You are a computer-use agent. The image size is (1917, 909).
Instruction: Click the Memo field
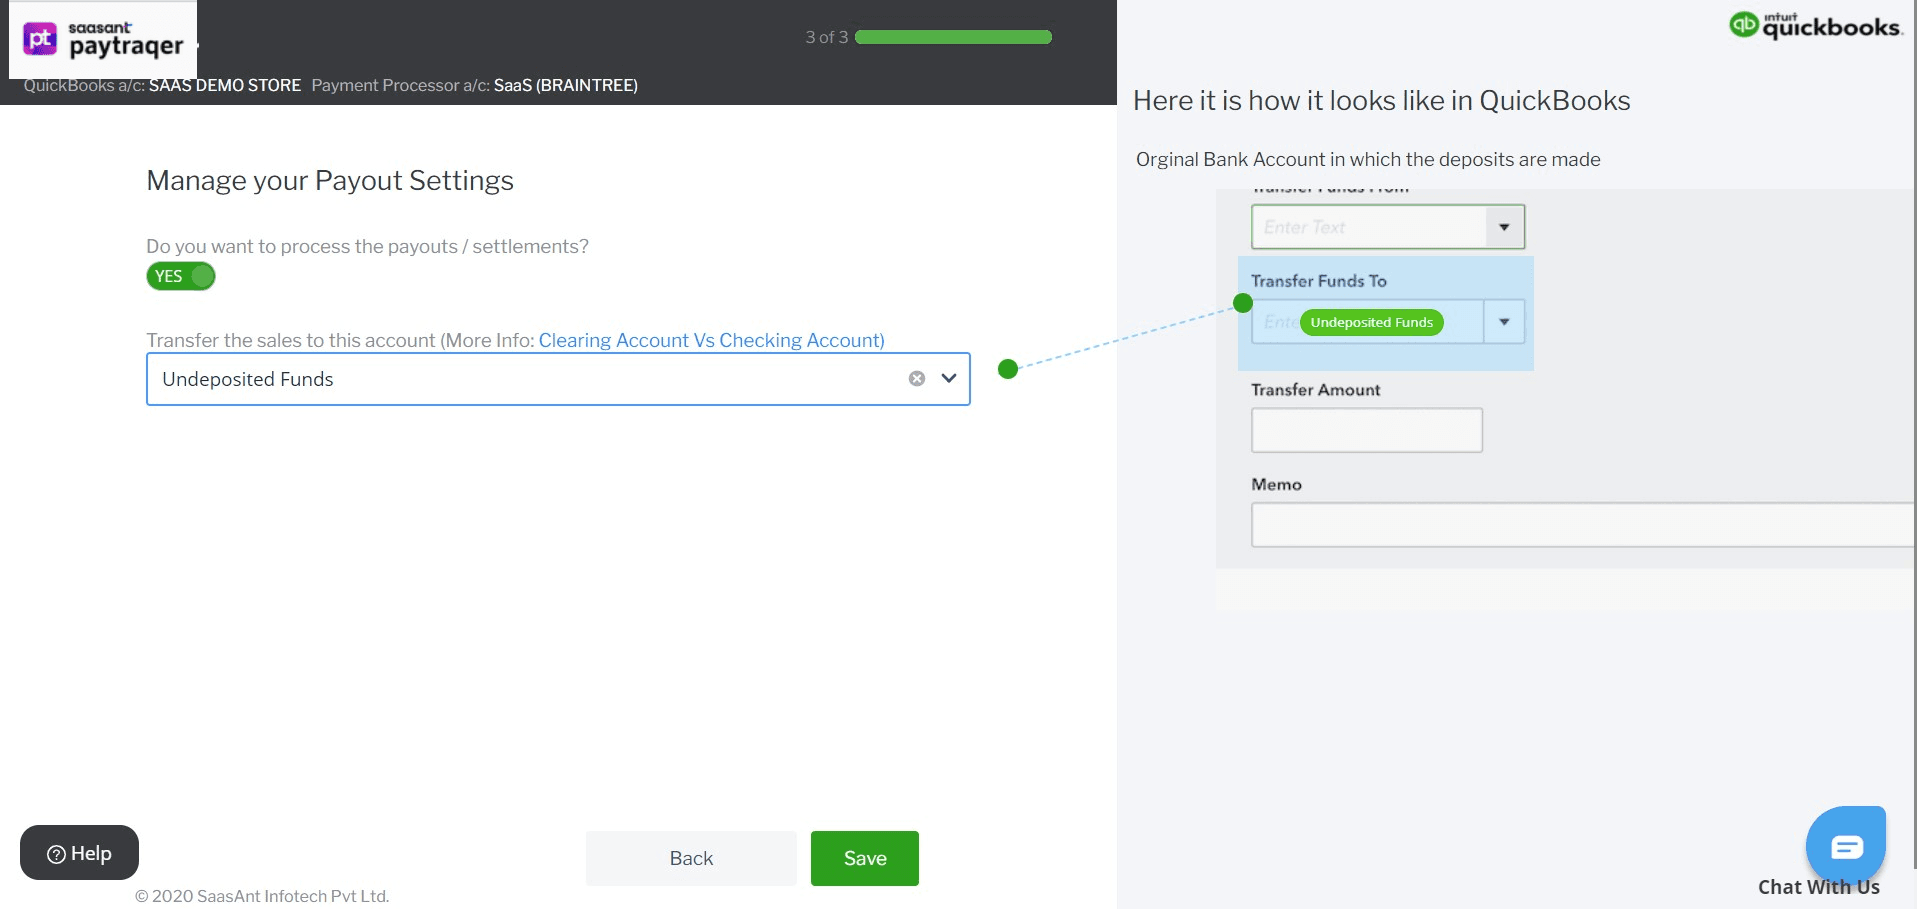[x=1582, y=525]
